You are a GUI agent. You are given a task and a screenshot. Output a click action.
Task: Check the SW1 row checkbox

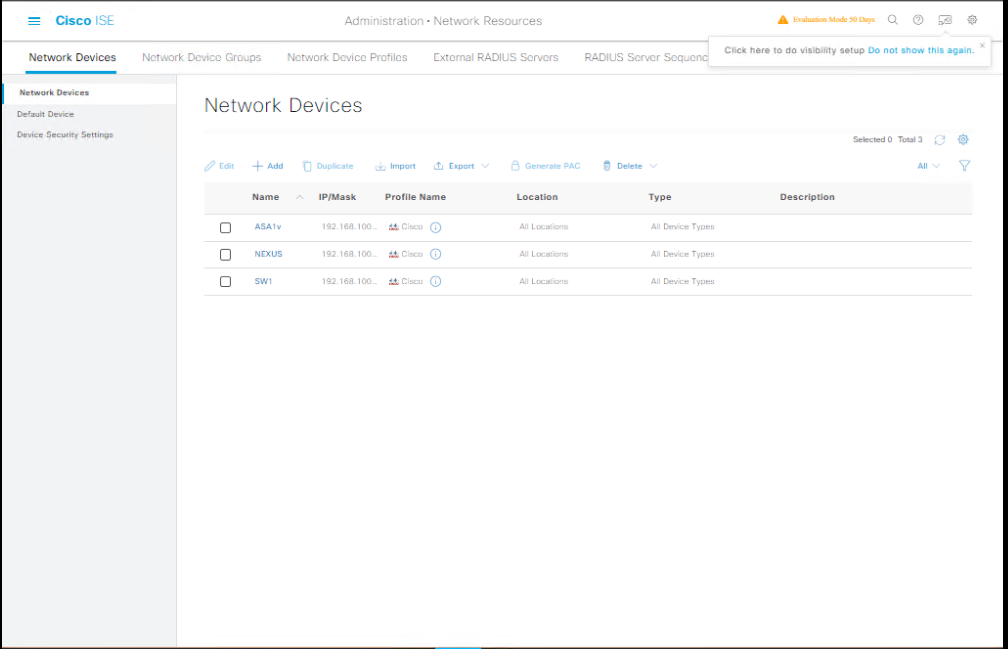[225, 281]
